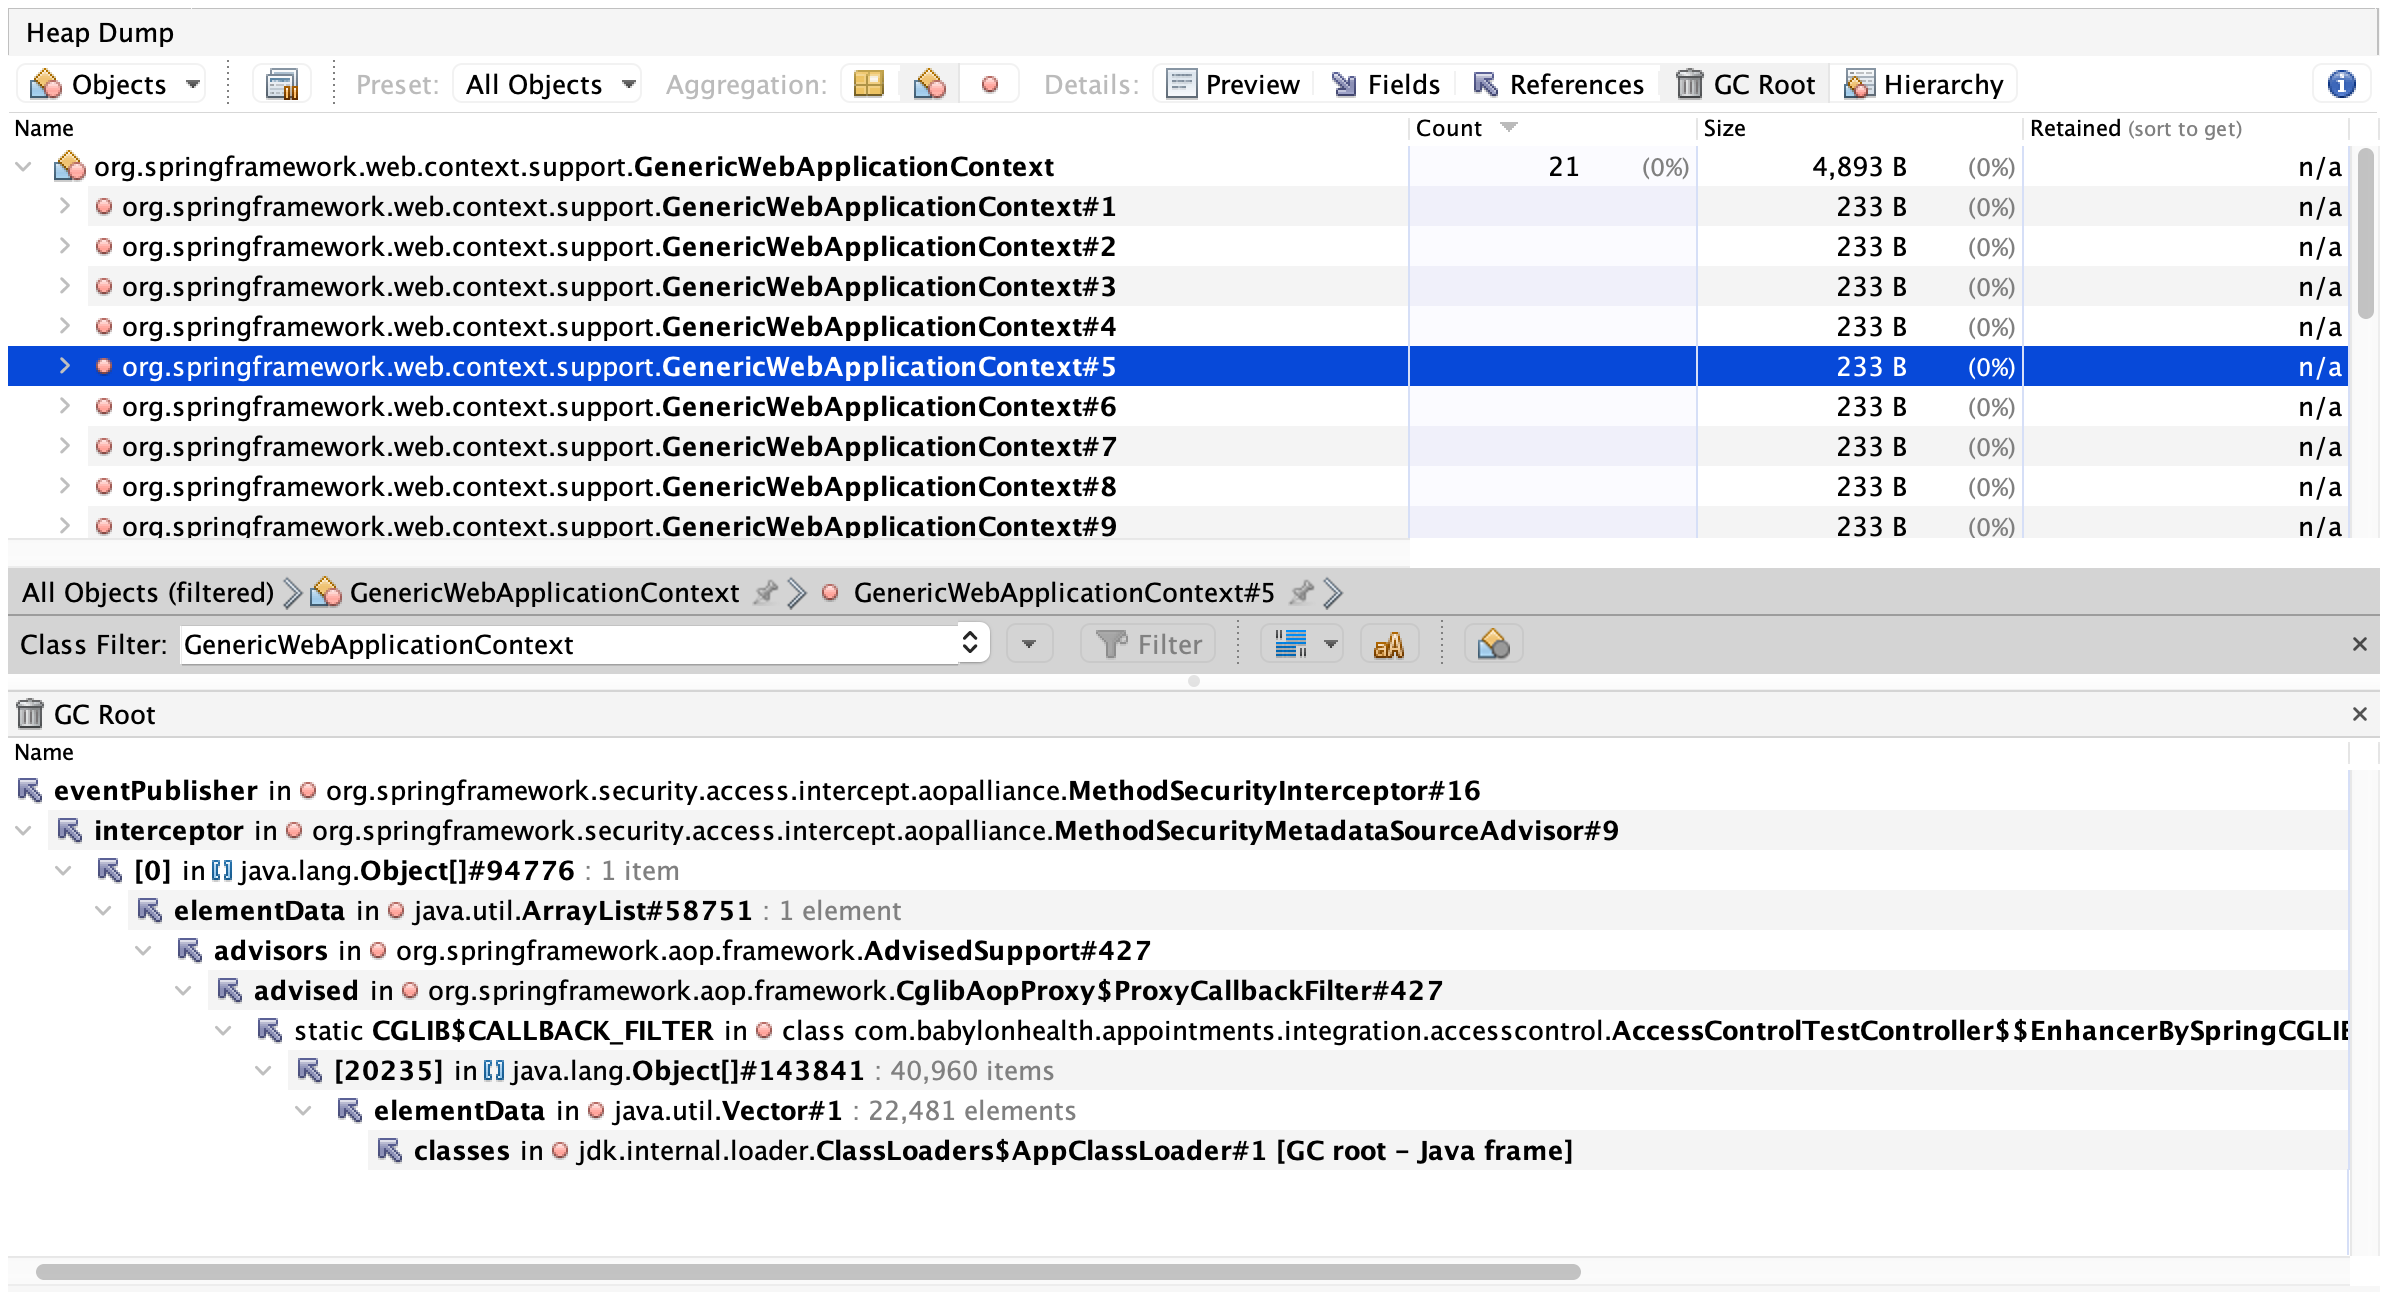
Task: Select GenericWebApplicationContext#7 instance row
Action: [x=1178, y=447]
